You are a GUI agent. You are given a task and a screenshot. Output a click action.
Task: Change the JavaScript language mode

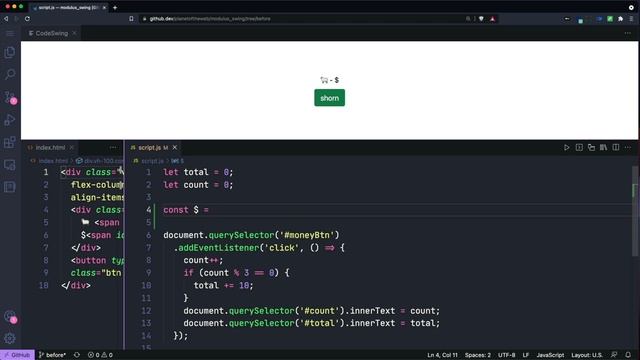550,355
